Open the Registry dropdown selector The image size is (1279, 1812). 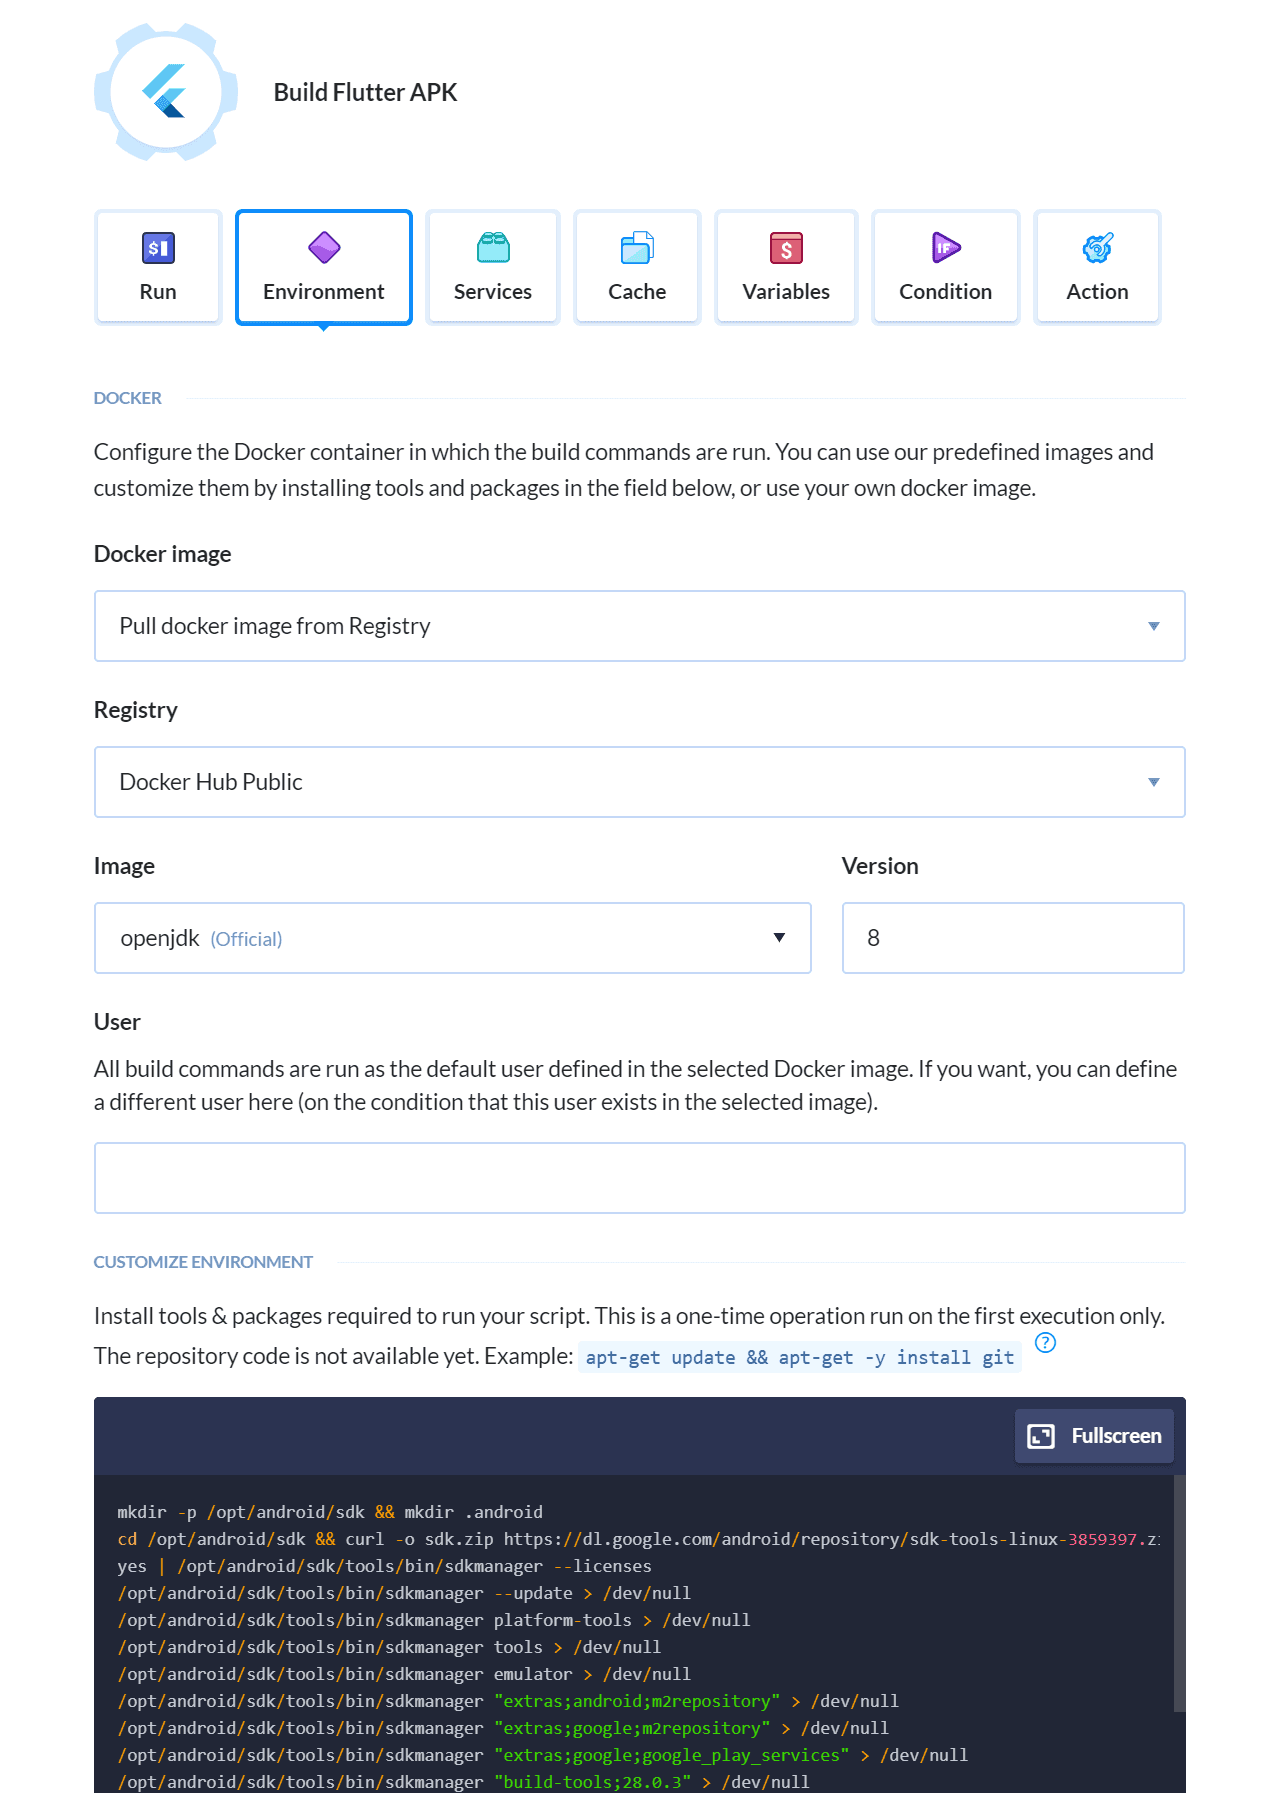[x=639, y=782]
